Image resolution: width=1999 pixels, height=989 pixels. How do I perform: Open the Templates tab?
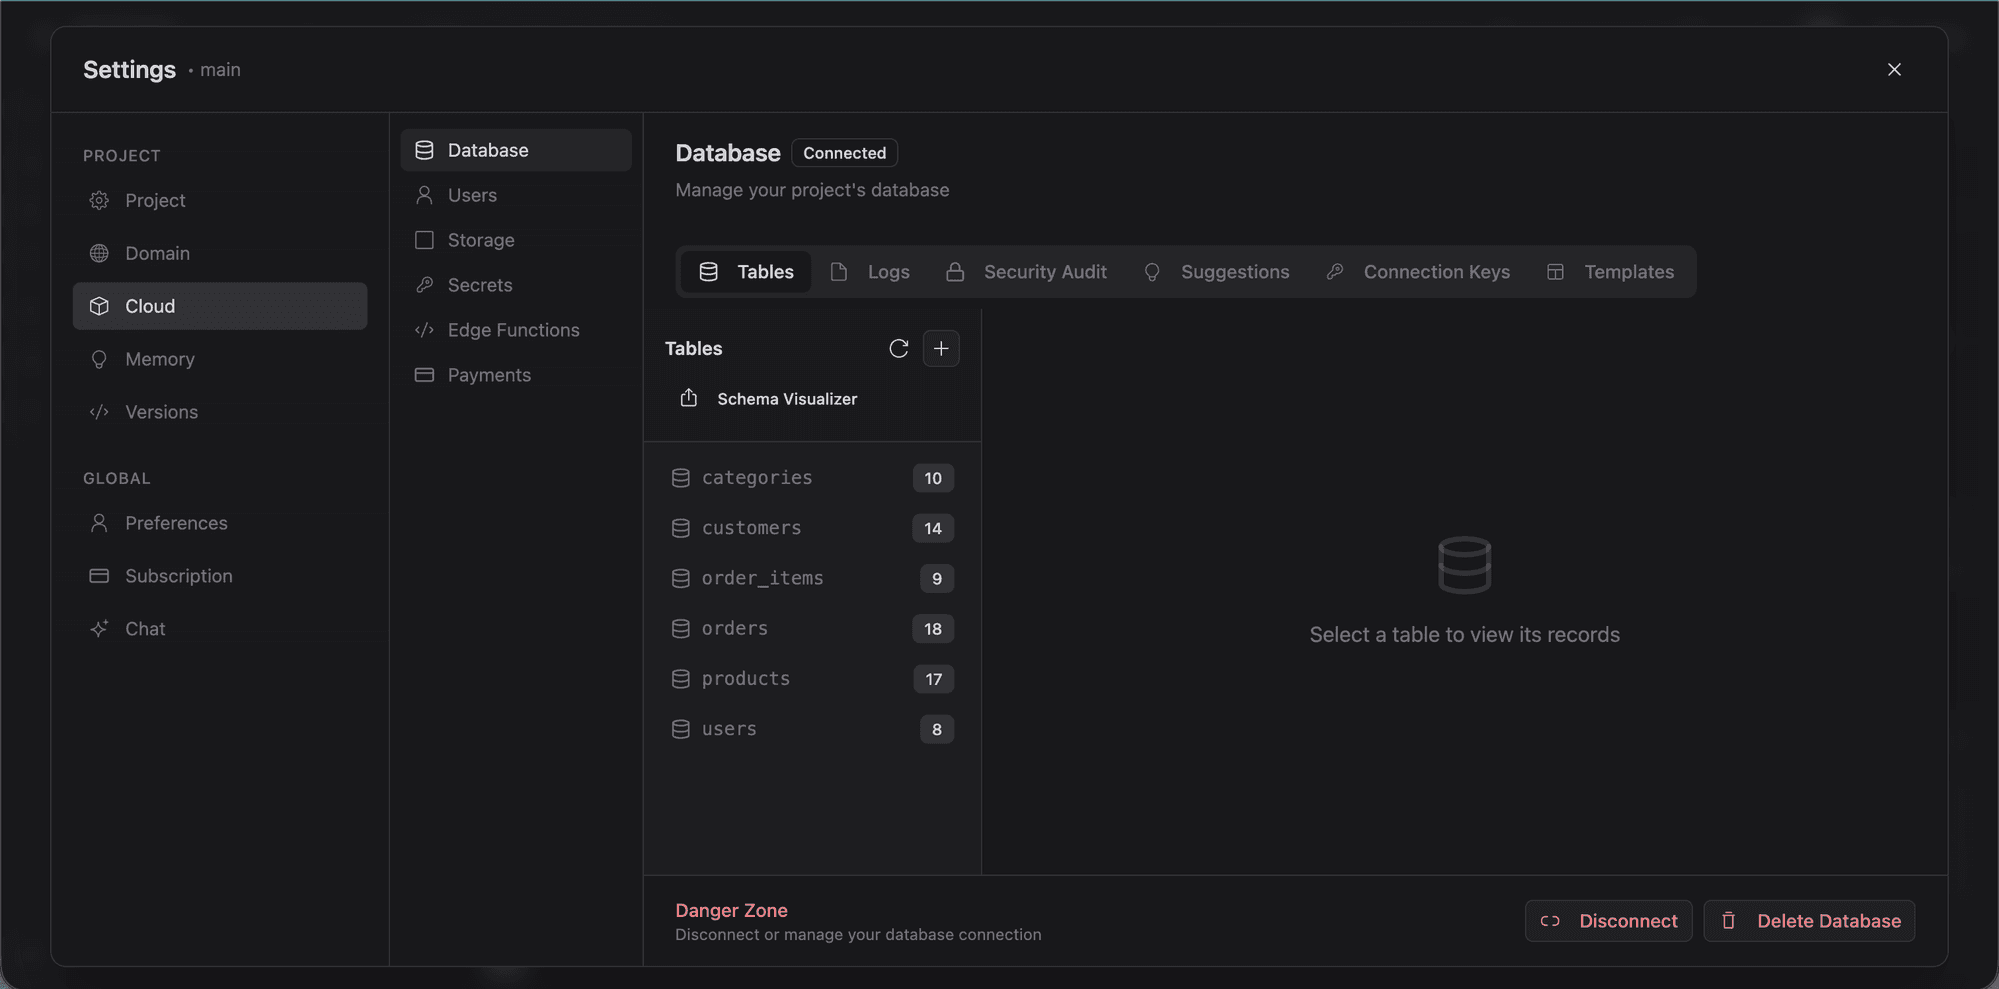[1610, 272]
